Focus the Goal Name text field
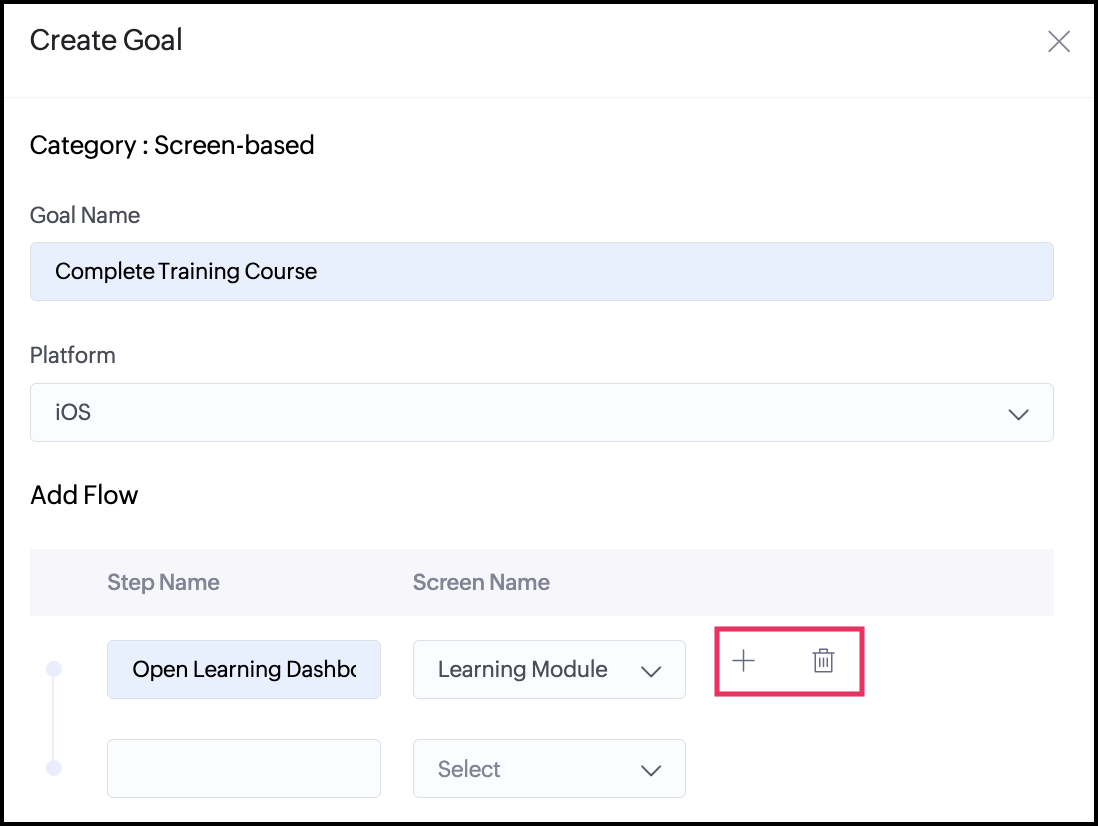The width and height of the screenshot is (1098, 826). tap(541, 271)
